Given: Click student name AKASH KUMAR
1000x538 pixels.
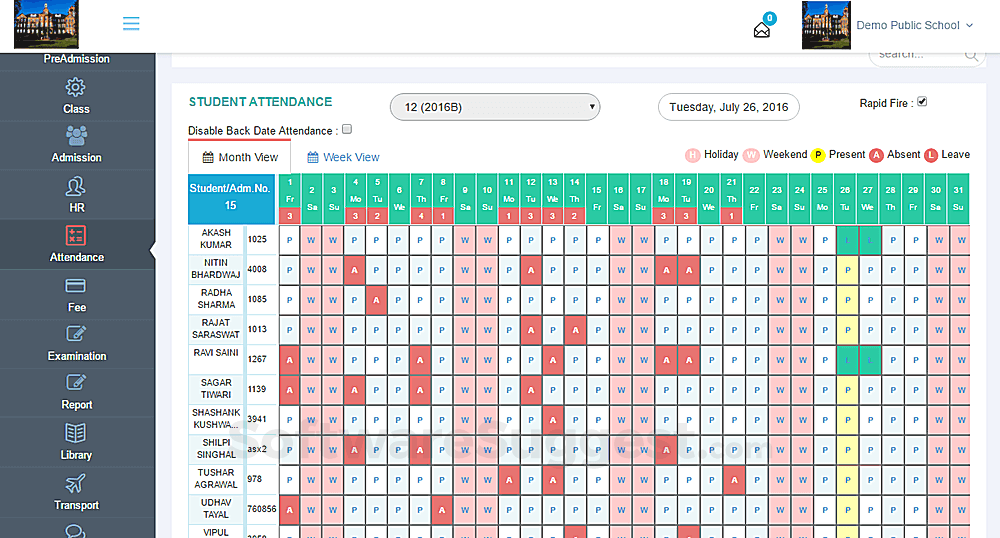Looking at the screenshot, I should (216, 239).
